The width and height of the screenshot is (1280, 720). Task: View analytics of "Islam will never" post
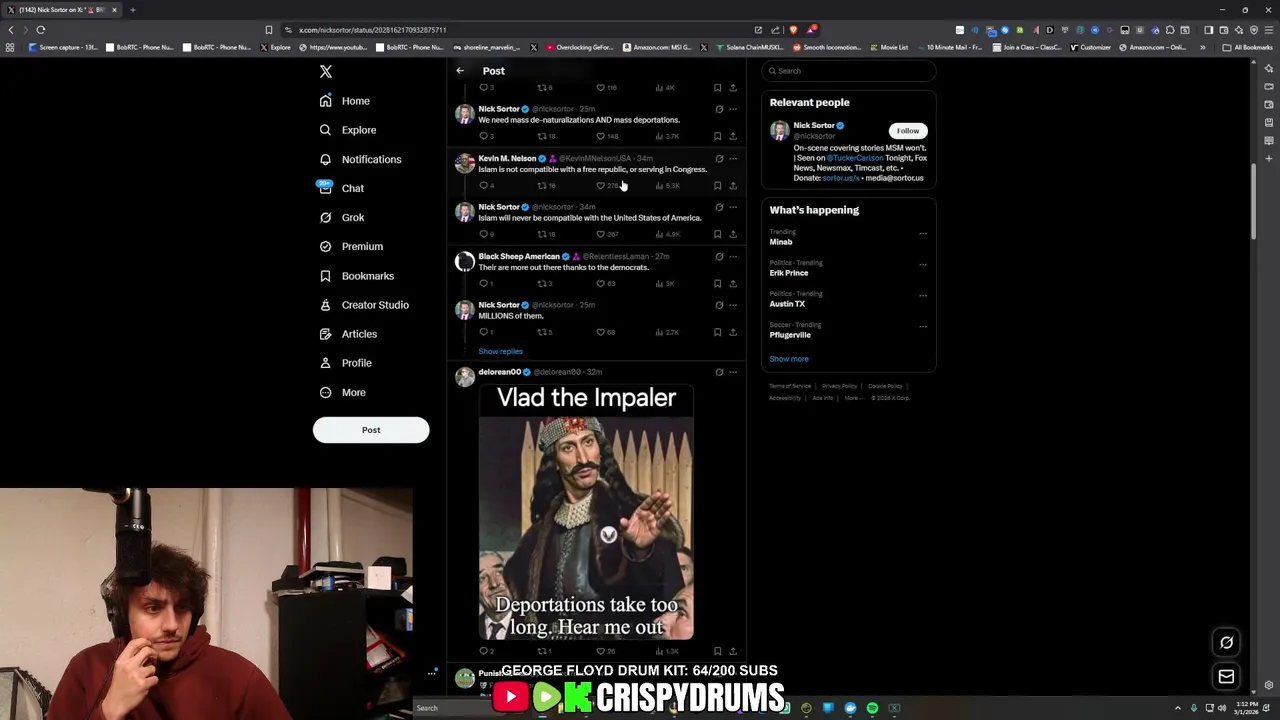[x=668, y=235]
